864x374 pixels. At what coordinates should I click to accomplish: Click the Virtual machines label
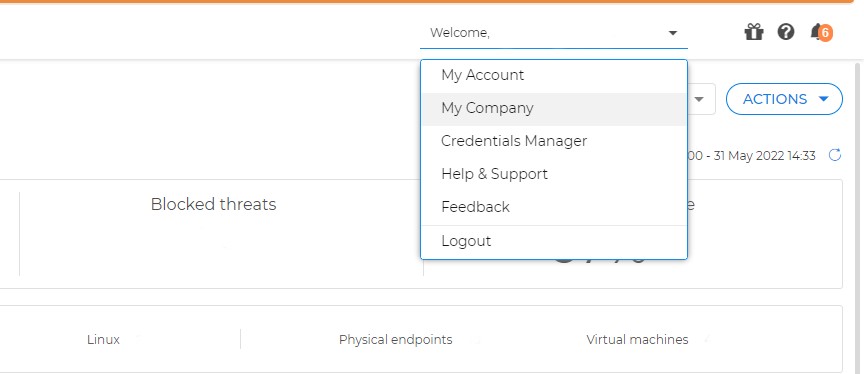[x=637, y=339]
